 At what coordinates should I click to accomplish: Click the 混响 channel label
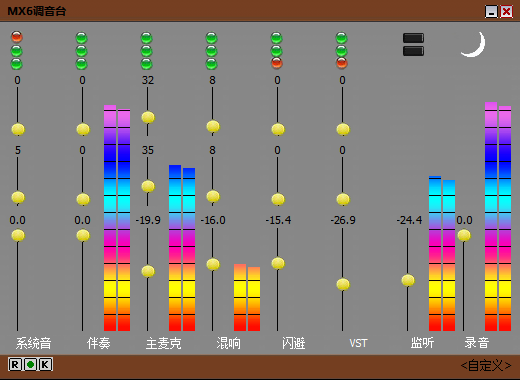(228, 343)
